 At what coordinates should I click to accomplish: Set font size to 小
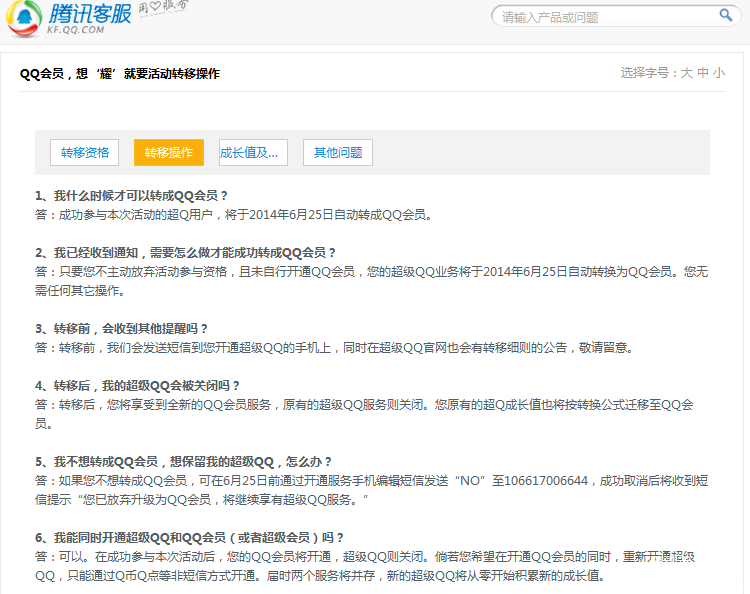click(x=719, y=73)
